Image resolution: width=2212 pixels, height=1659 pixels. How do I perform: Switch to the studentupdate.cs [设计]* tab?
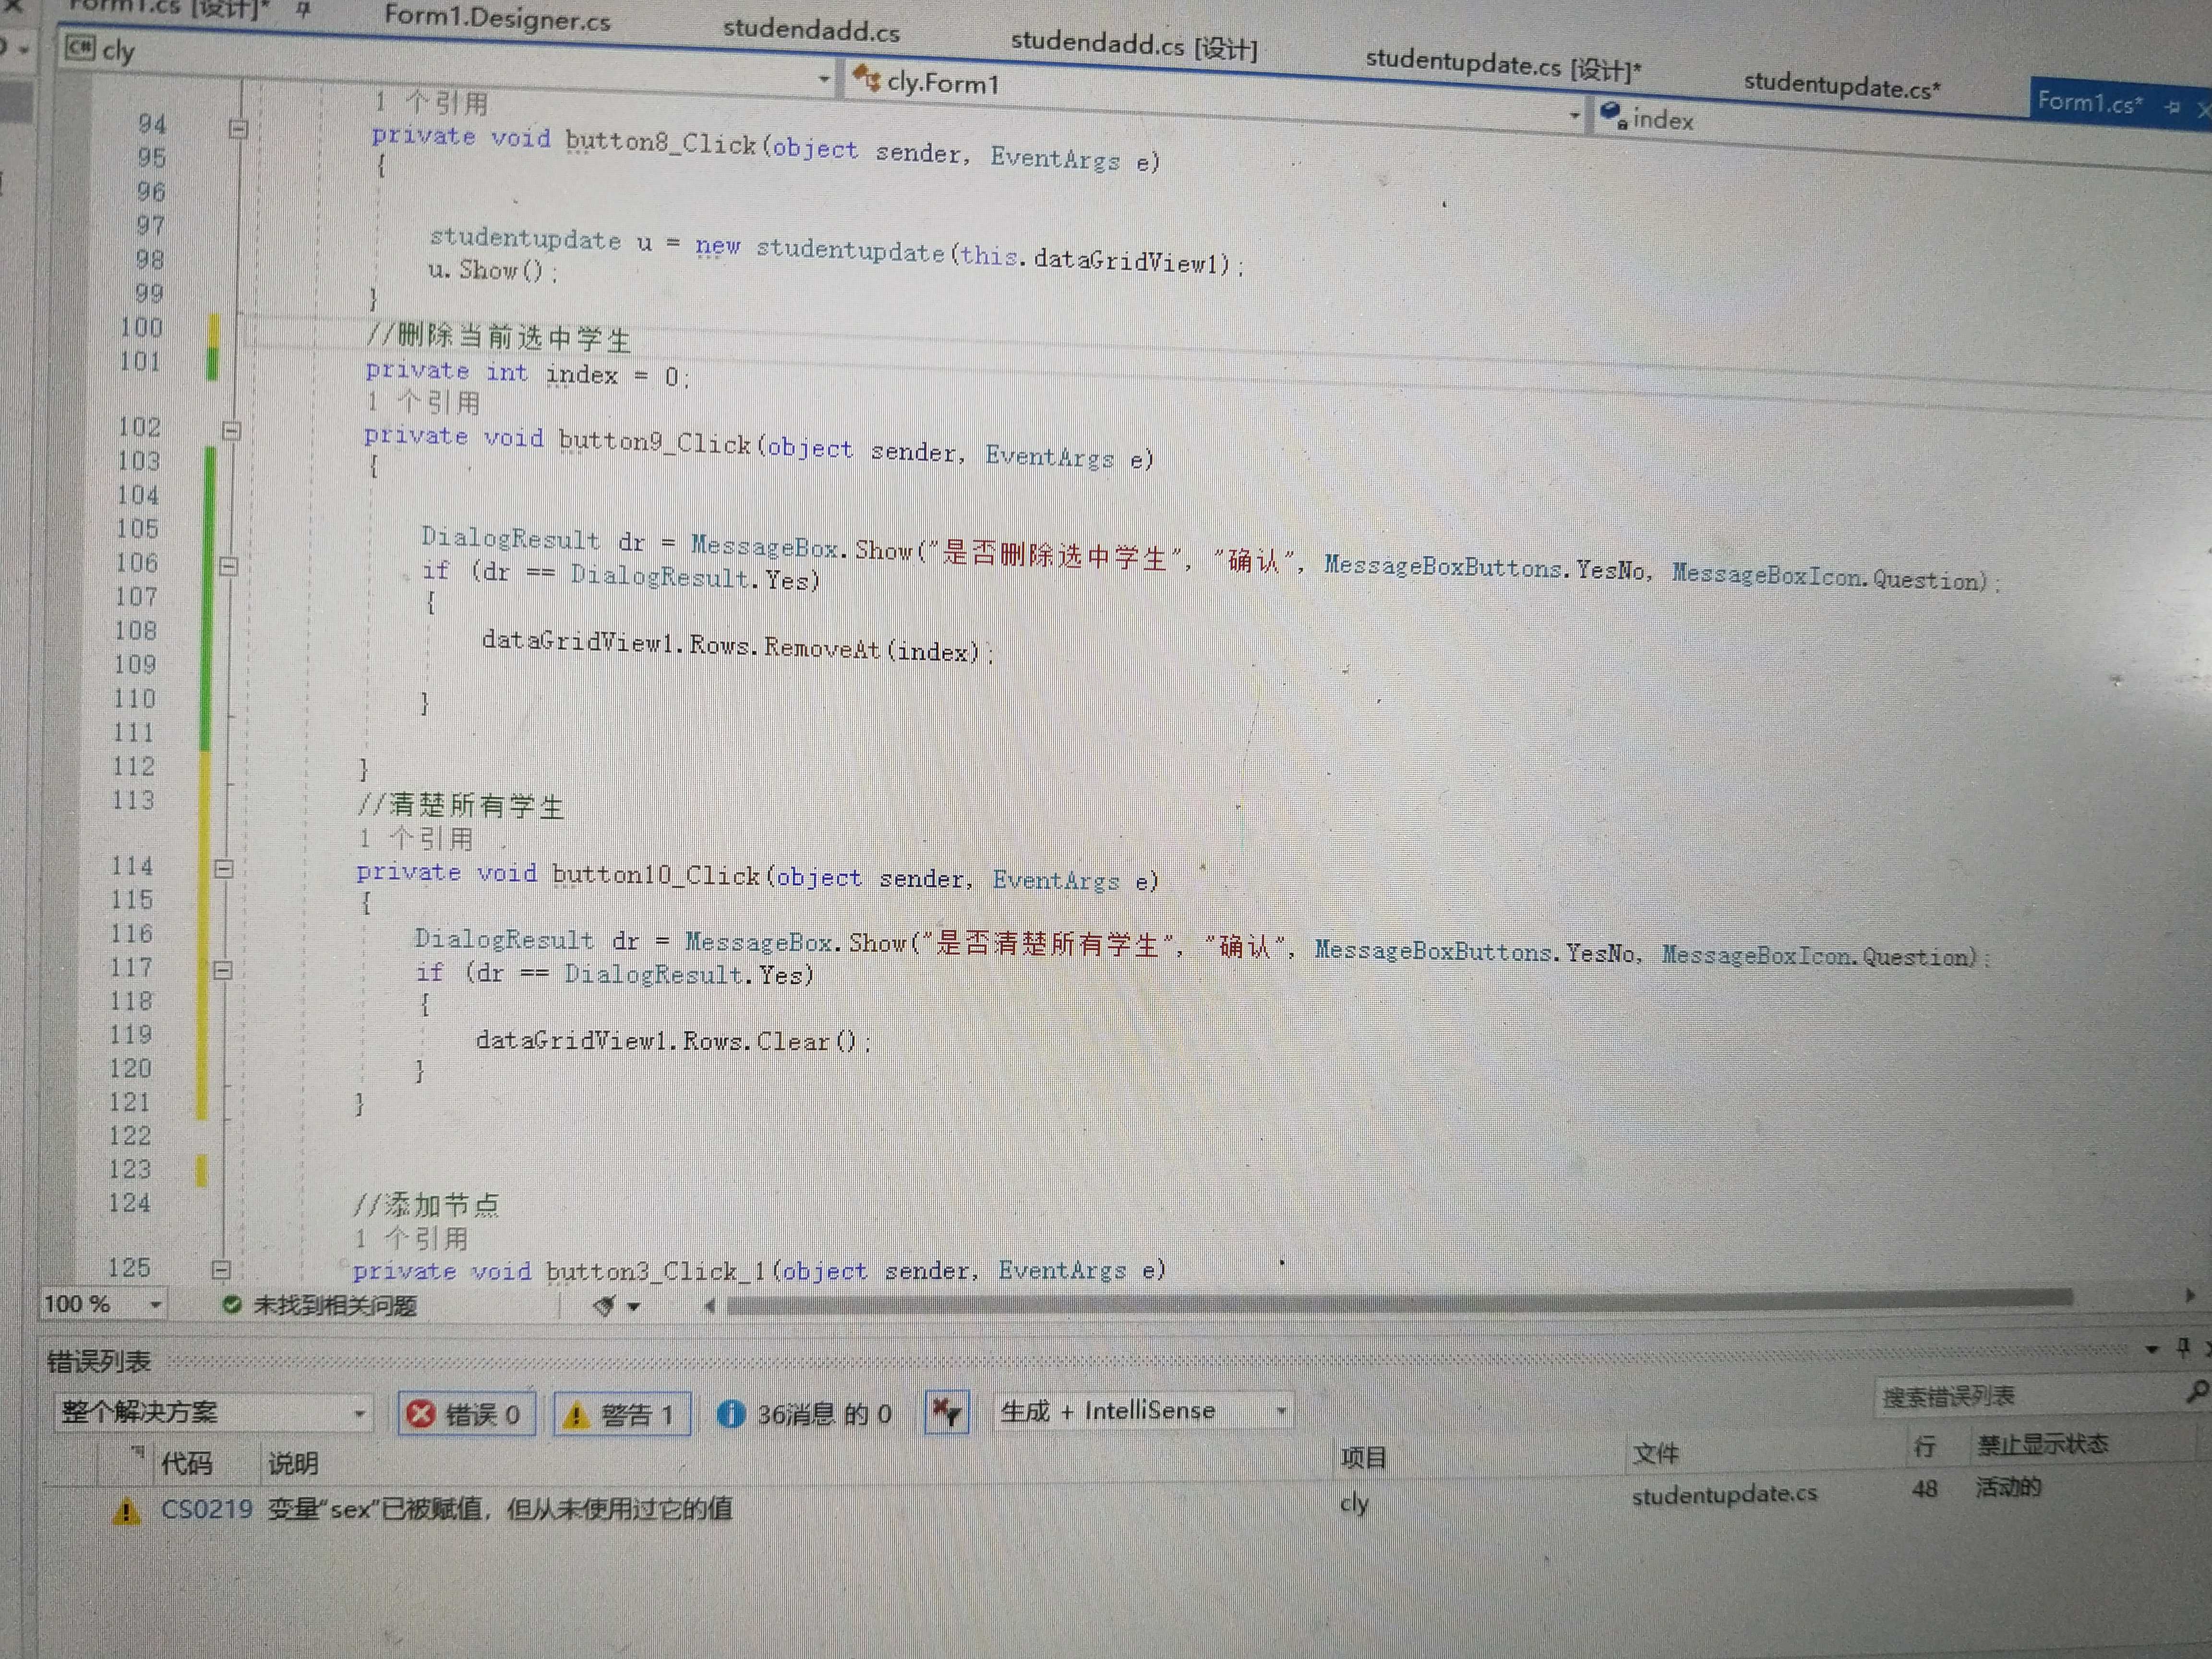point(1503,65)
